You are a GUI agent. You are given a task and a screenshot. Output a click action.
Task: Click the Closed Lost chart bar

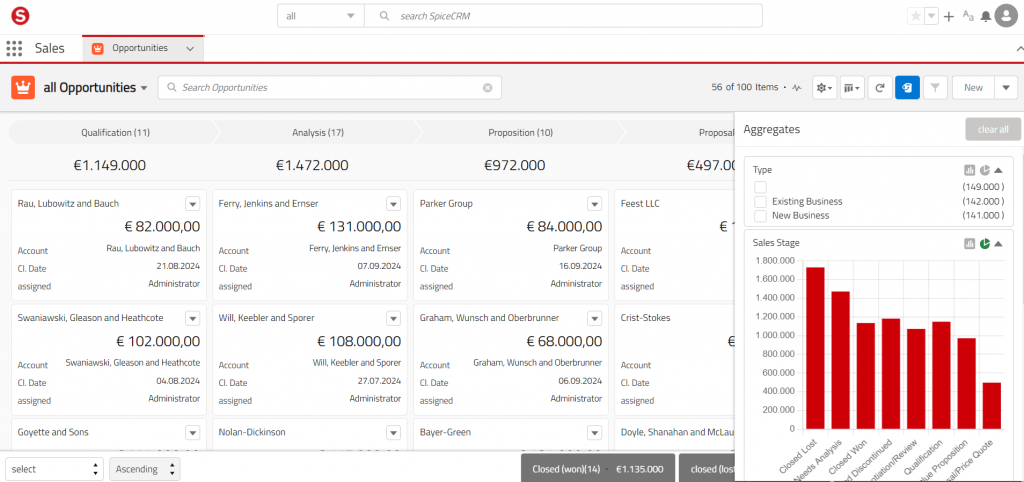(x=815, y=348)
